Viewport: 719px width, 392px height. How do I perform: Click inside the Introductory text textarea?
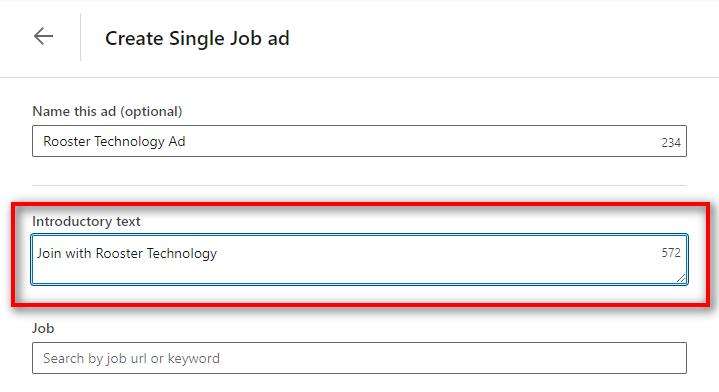360,259
